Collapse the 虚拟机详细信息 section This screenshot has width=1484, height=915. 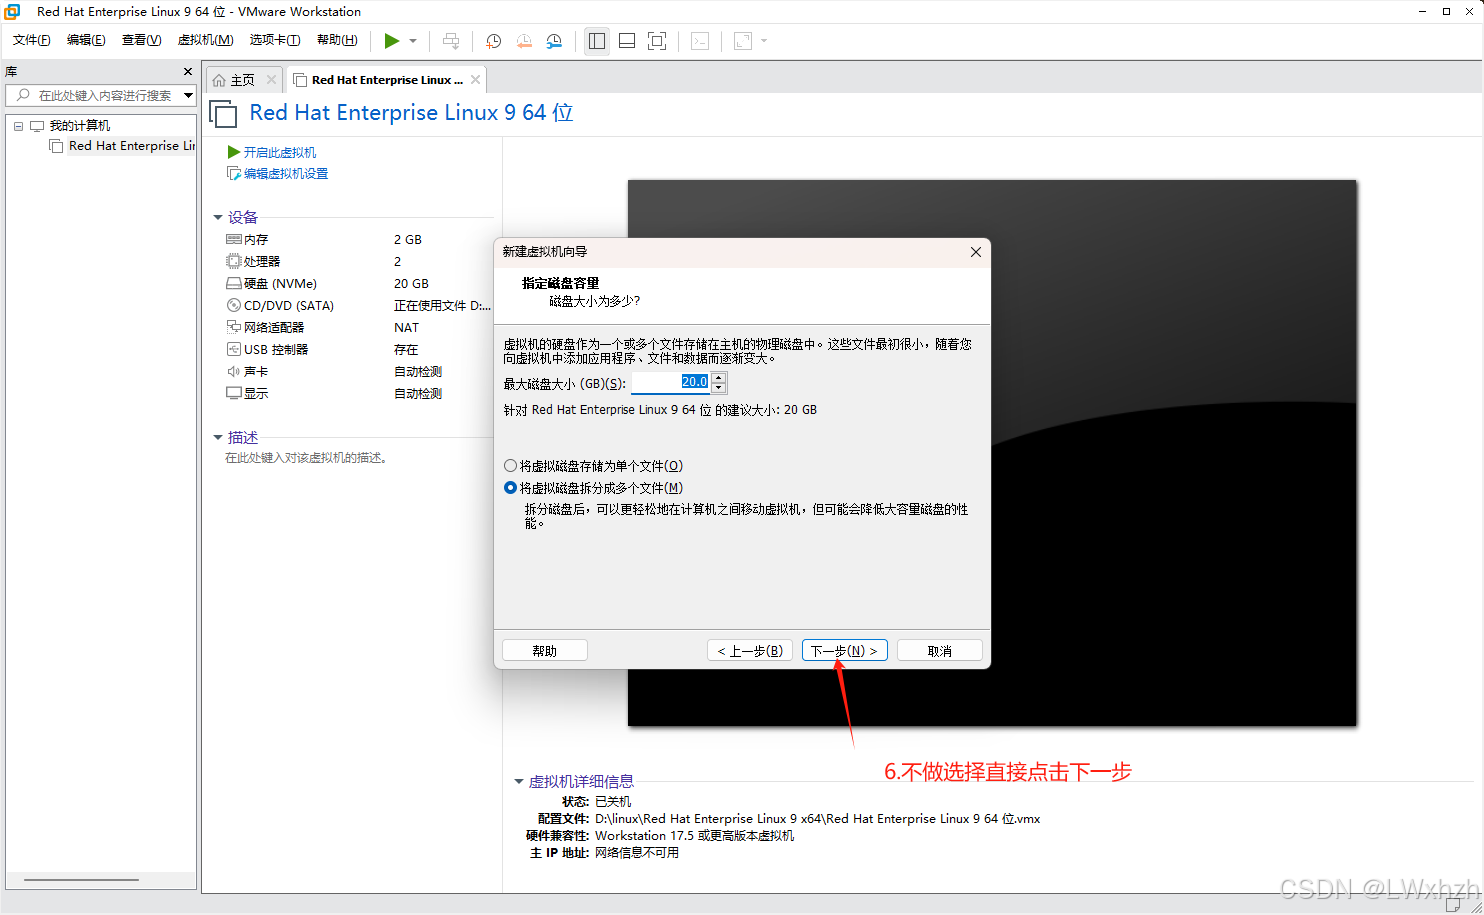click(x=519, y=781)
